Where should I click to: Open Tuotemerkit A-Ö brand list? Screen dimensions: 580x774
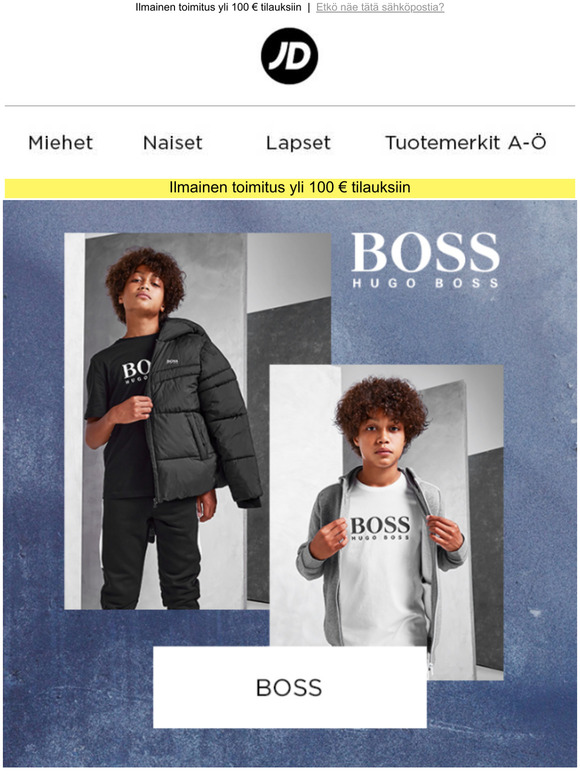[x=465, y=142]
